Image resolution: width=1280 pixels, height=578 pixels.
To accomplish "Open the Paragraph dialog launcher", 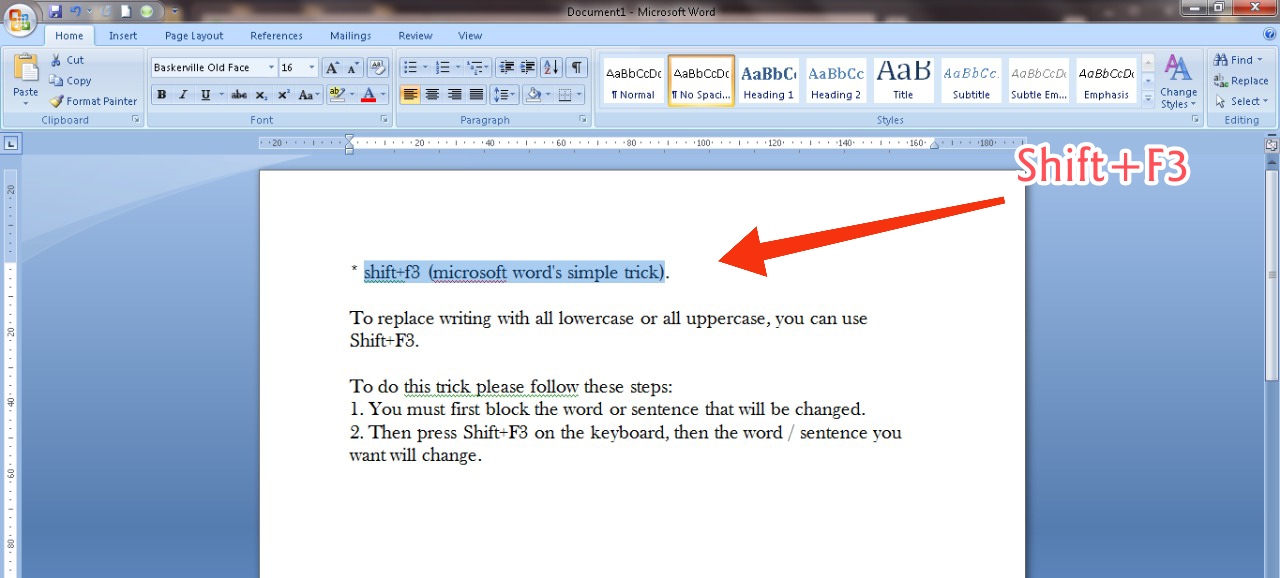I will pos(583,120).
